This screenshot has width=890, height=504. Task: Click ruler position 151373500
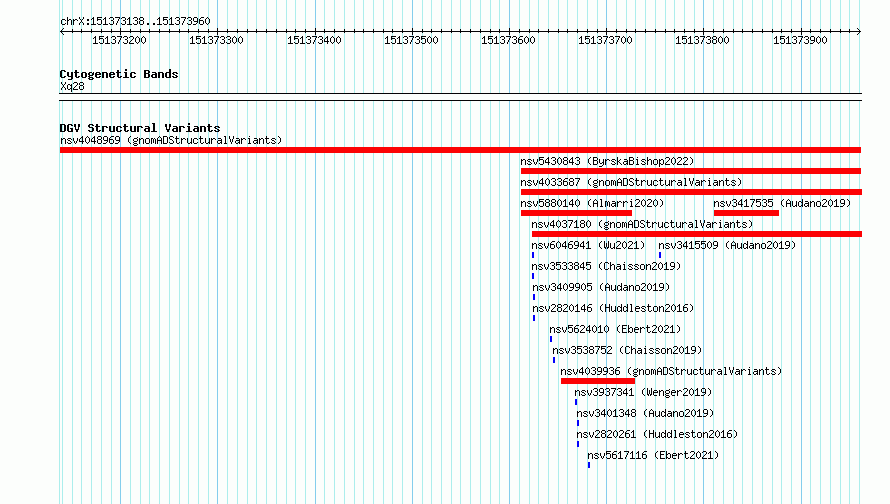411,40
